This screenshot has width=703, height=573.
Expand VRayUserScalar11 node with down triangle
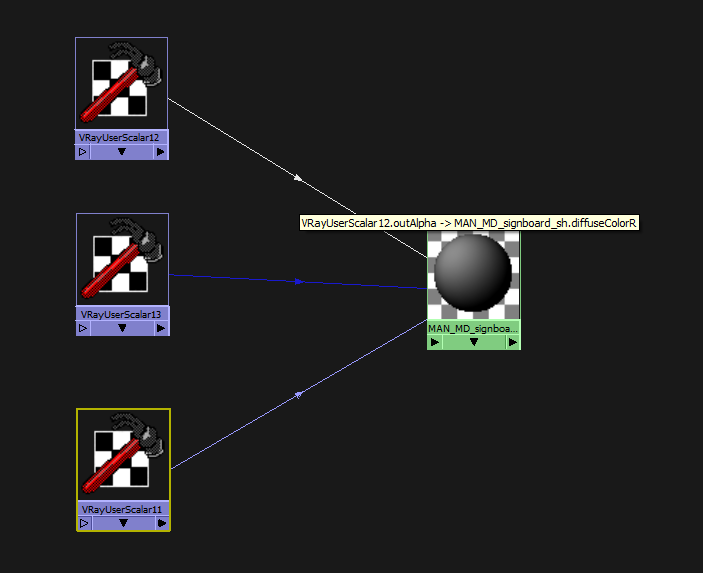[x=123, y=523]
